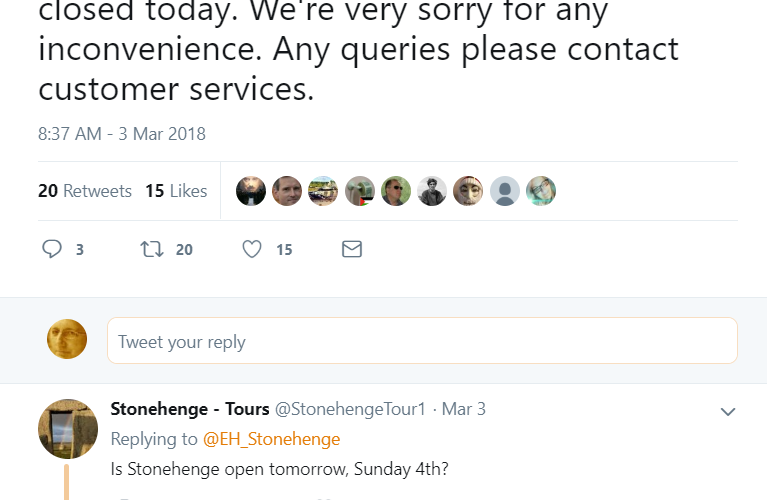Click the envelope direct message icon

(x=352, y=249)
